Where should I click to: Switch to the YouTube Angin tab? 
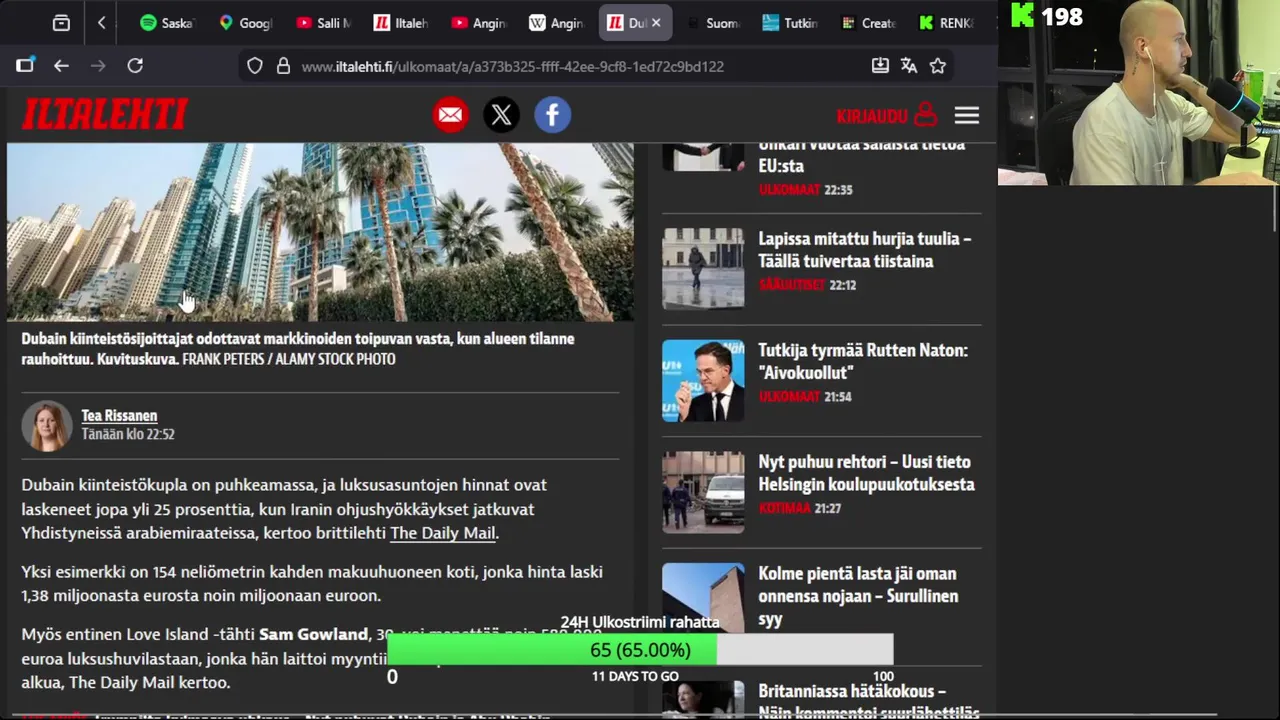pyautogui.click(x=478, y=23)
